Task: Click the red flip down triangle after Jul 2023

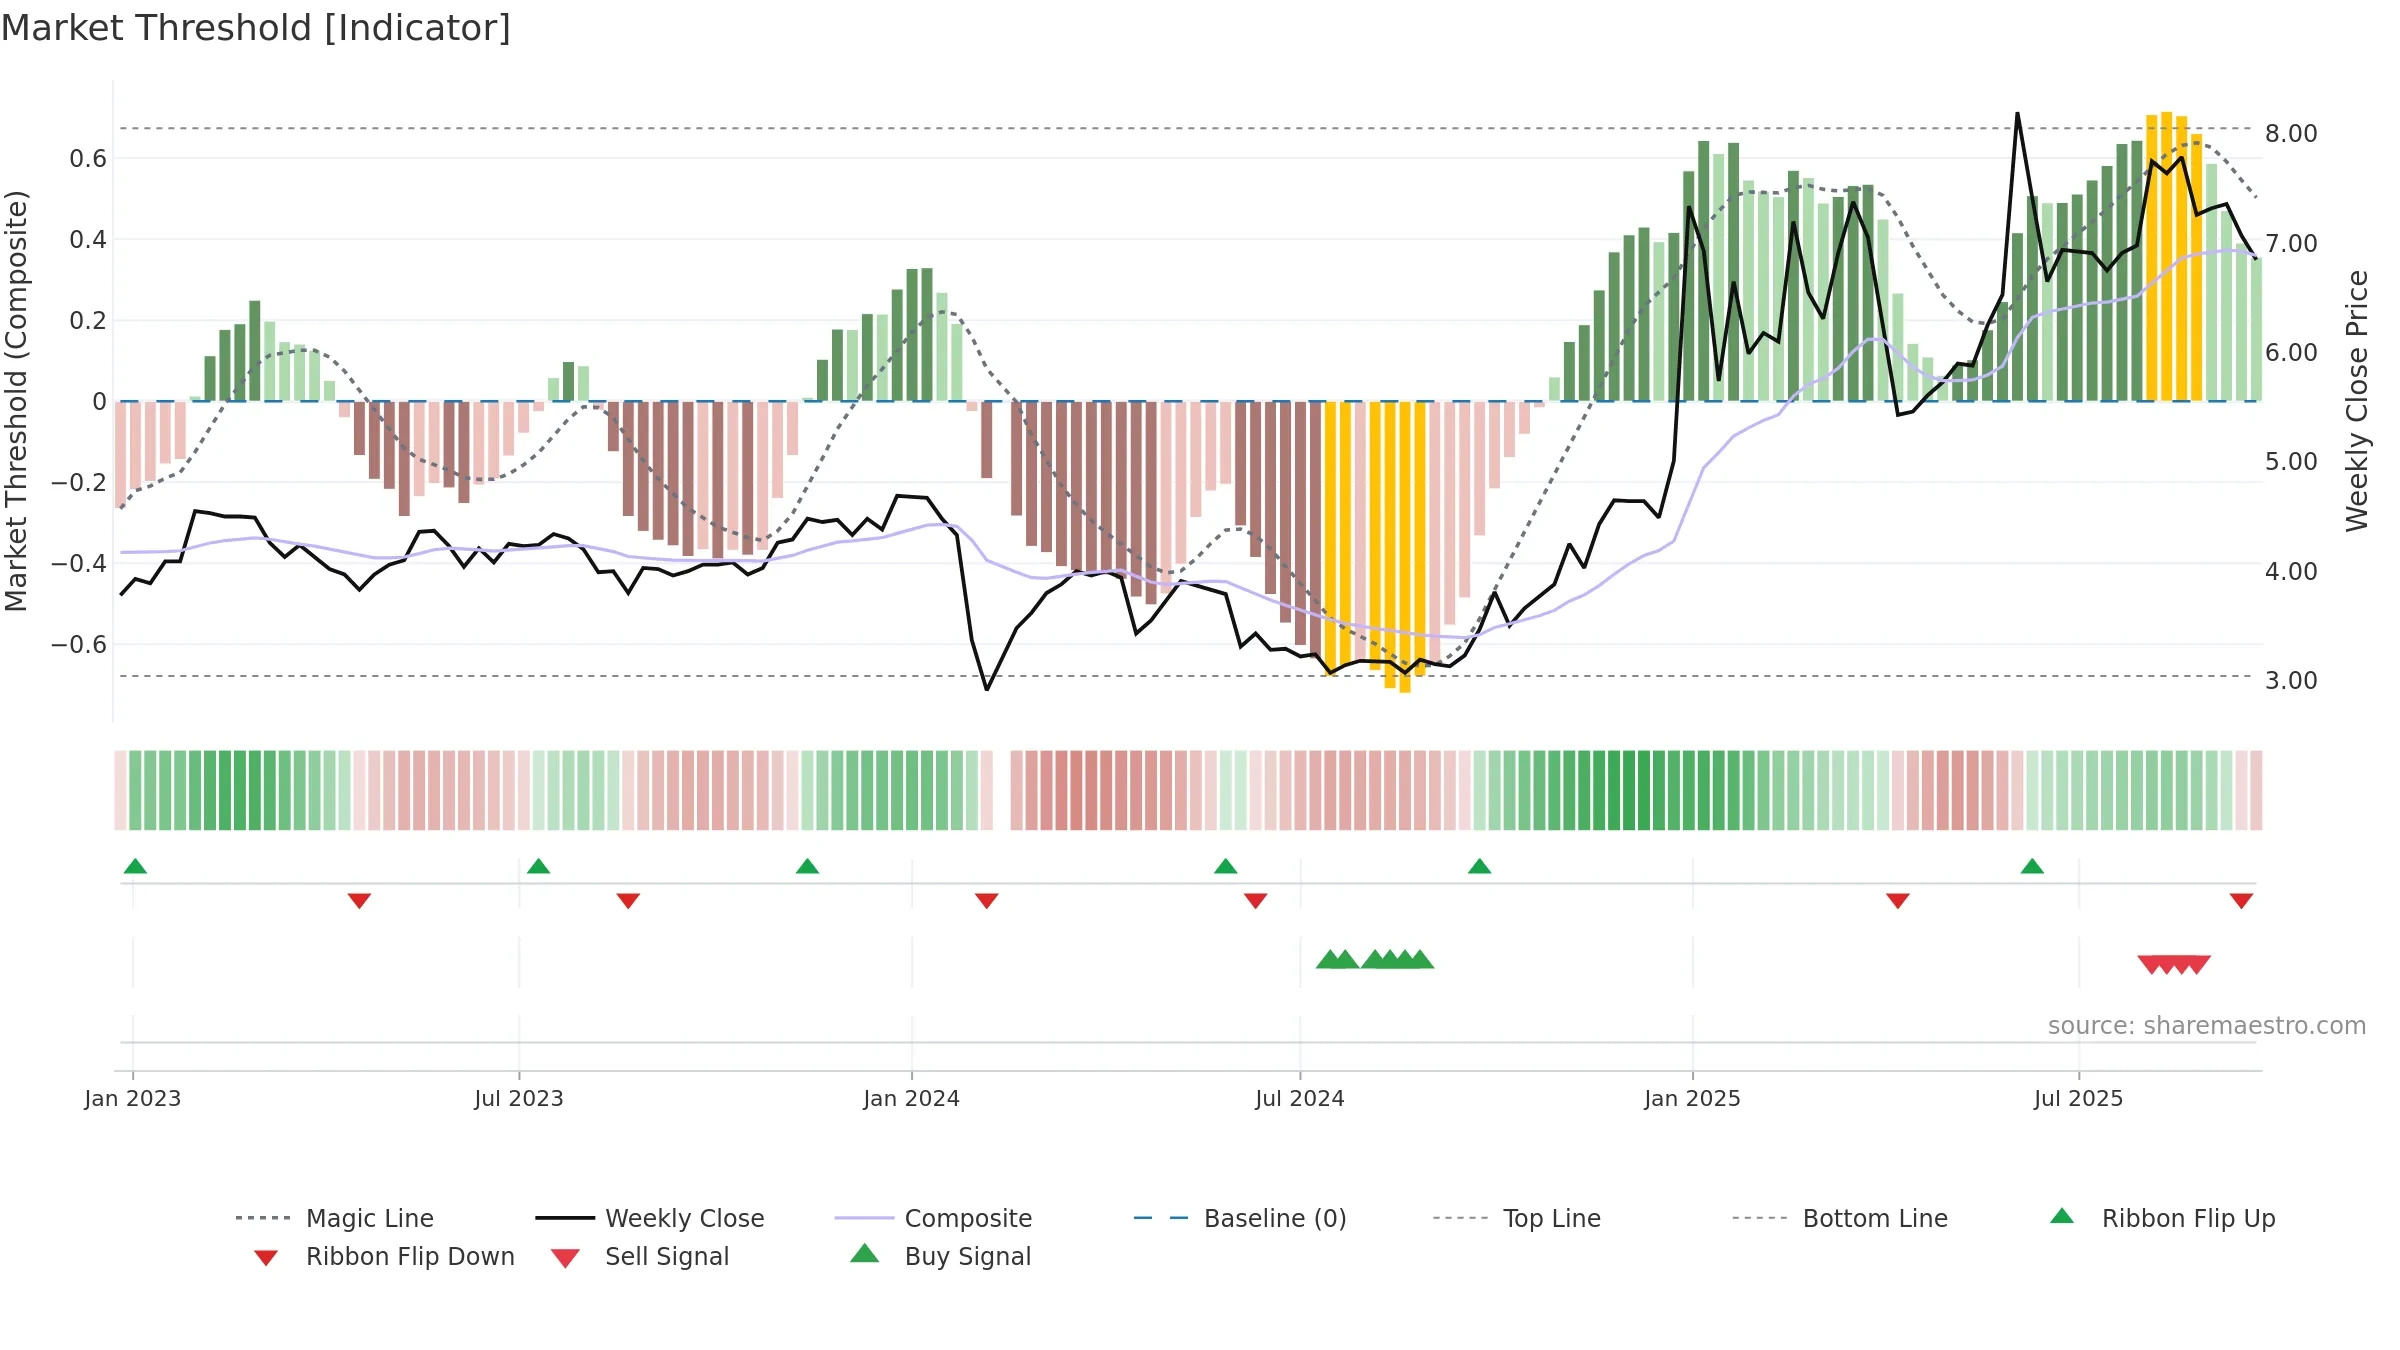Action: [x=628, y=901]
